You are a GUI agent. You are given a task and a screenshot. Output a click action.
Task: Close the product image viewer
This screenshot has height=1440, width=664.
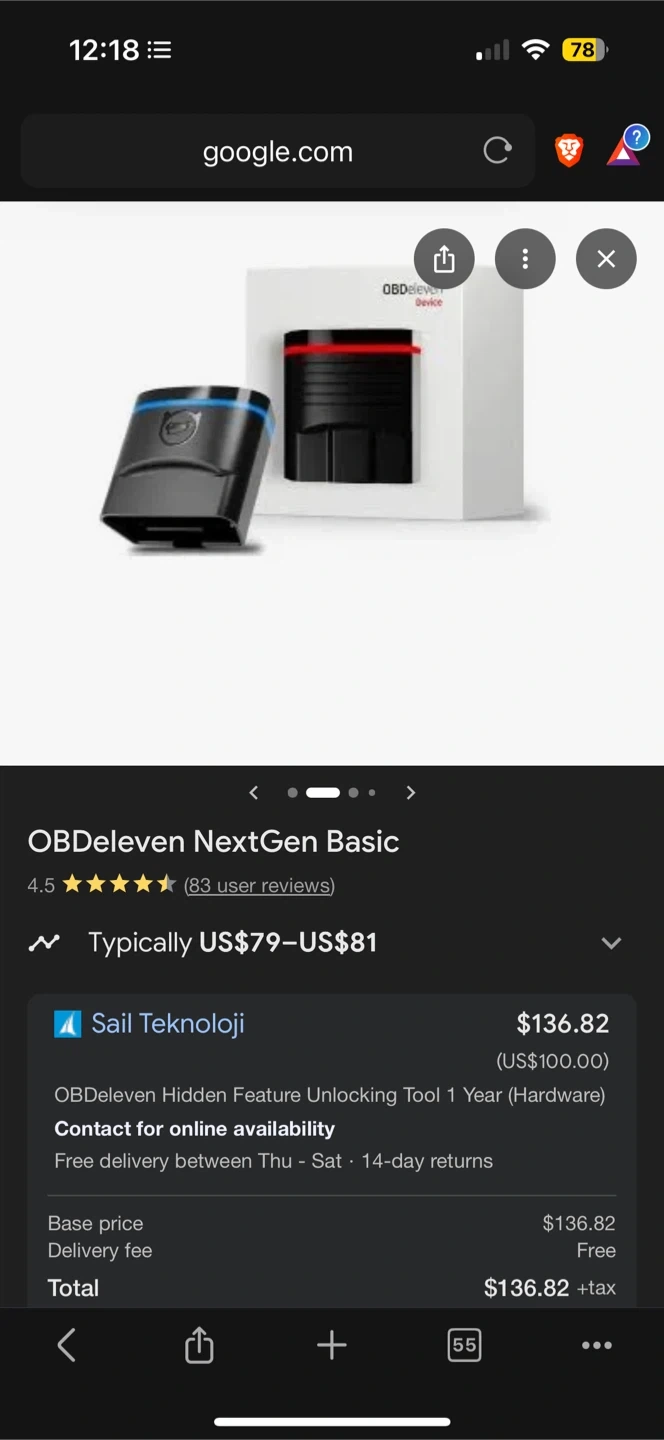606,259
